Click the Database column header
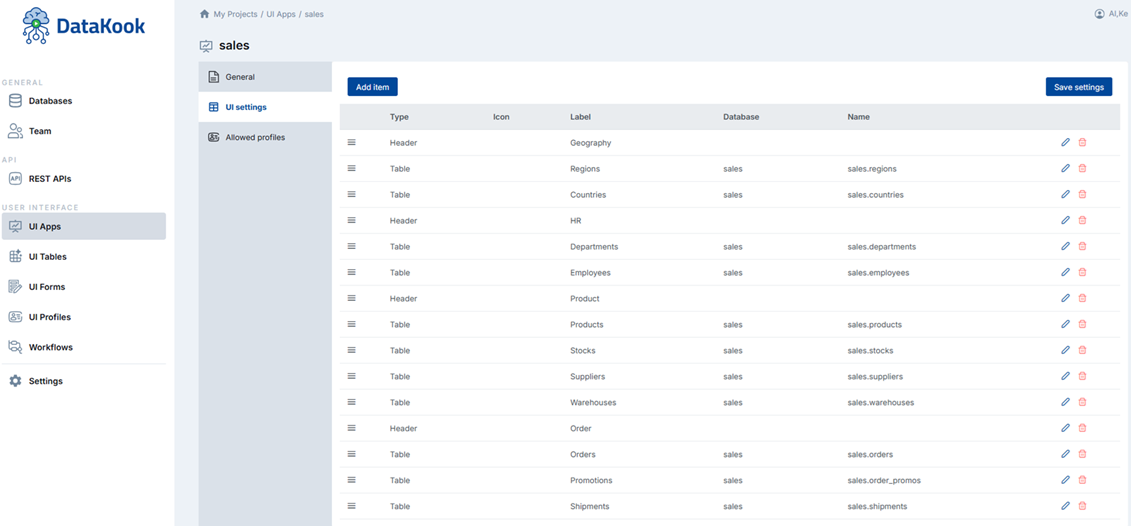This screenshot has height=526, width=1131. pos(741,116)
